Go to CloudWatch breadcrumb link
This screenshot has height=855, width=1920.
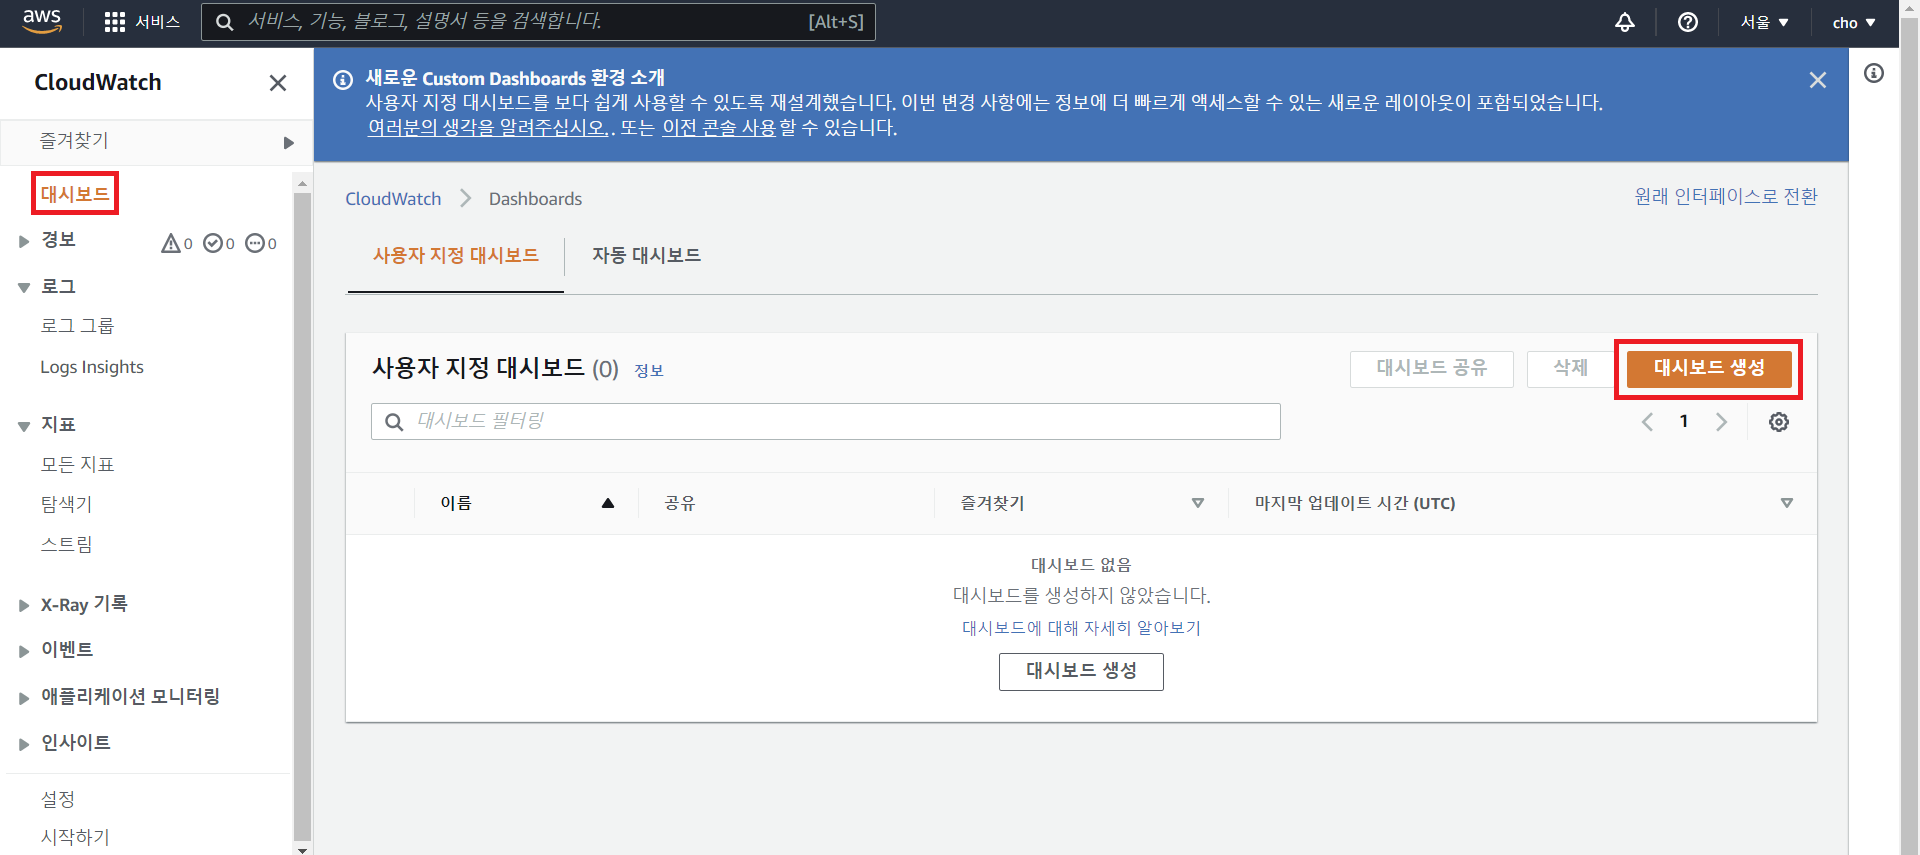(x=393, y=199)
